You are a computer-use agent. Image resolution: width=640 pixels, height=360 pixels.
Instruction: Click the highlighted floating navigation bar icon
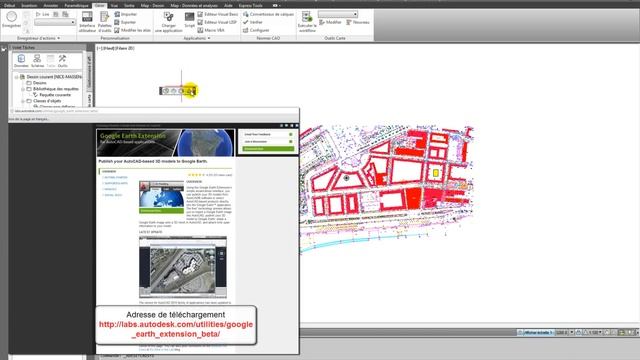pyautogui.click(x=190, y=91)
